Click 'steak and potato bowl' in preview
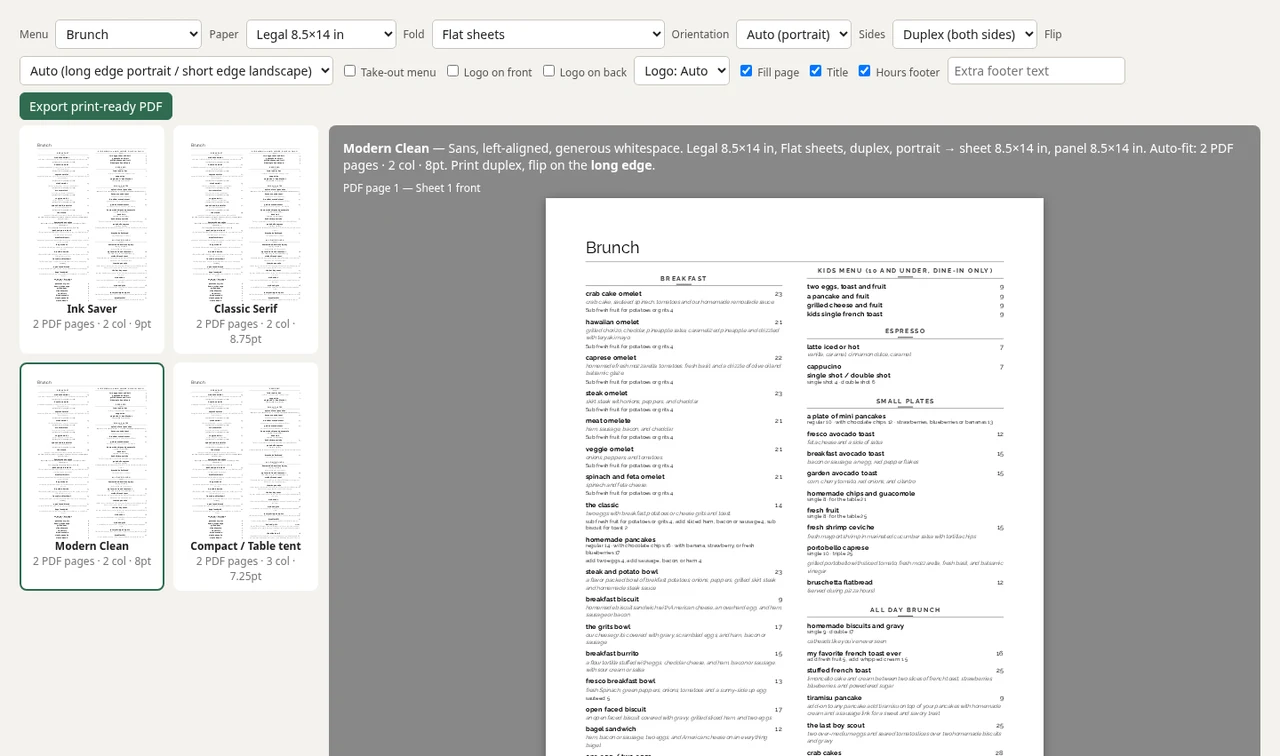This screenshot has width=1280, height=756. (x=622, y=572)
